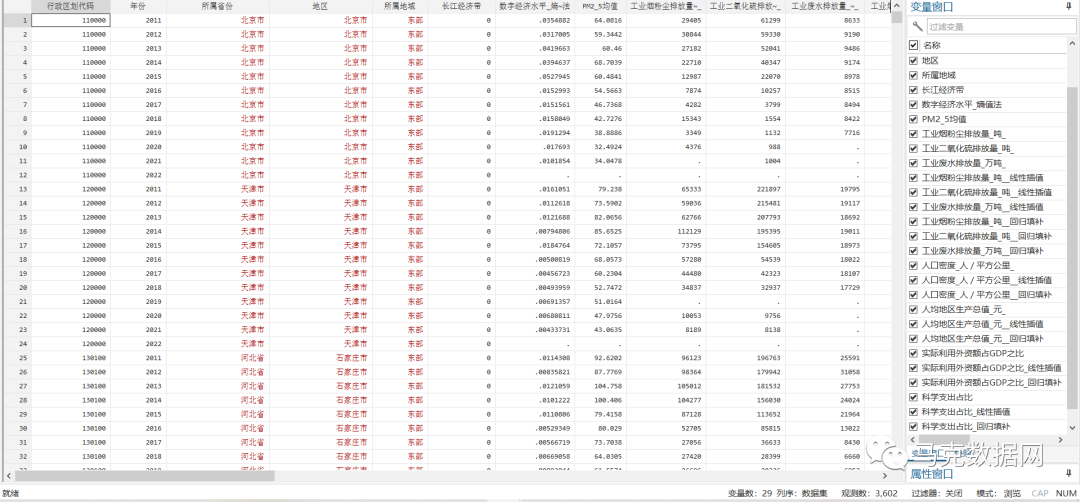Toggle 工业烟粉尘排放量_吨__线性插值 checkbox
The image size is (1080, 502).
point(914,178)
